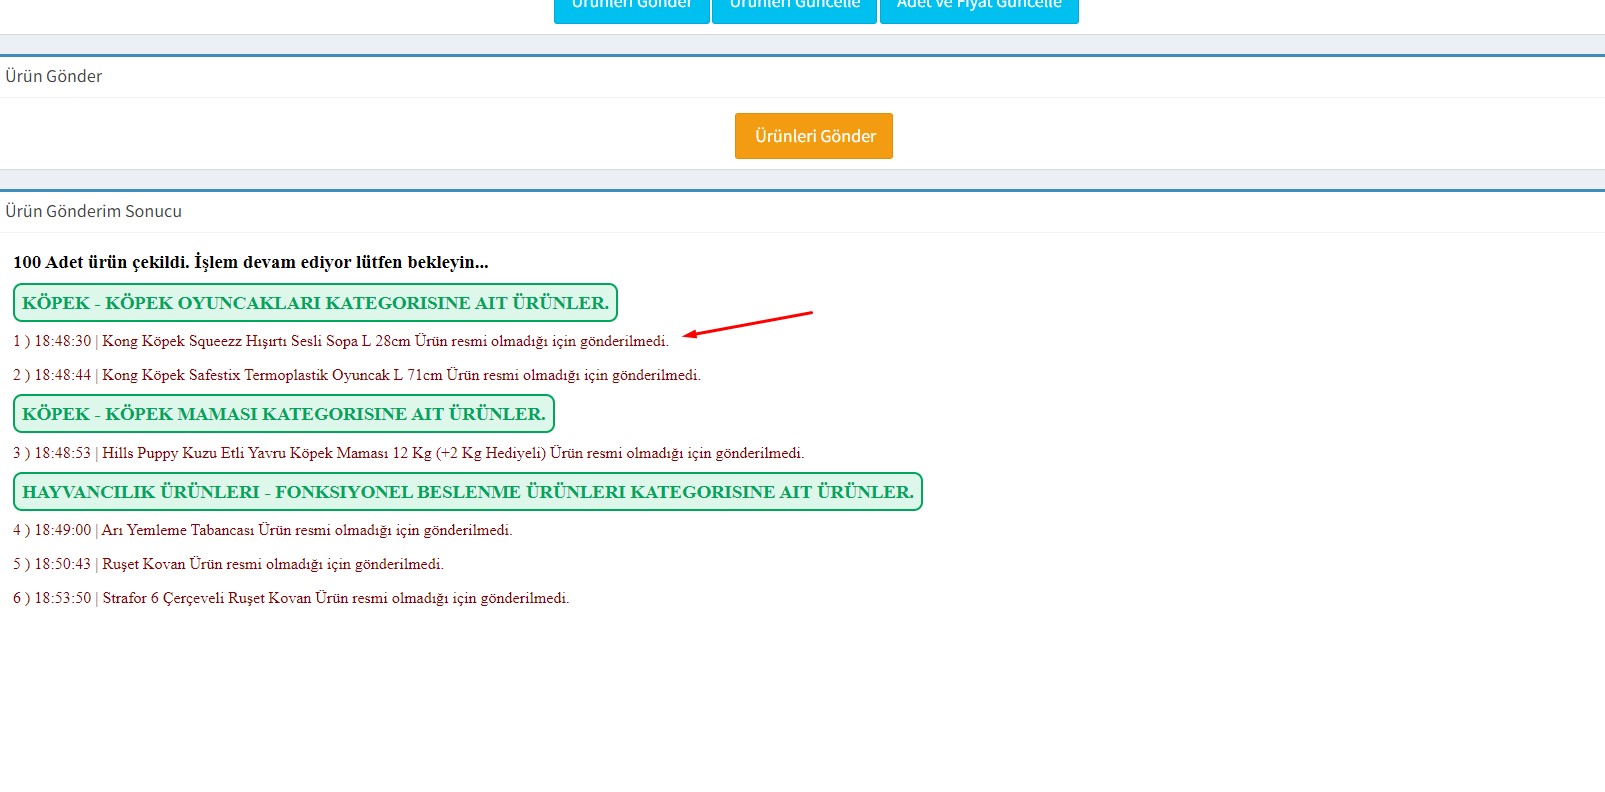The image size is (1605, 792).
Task: Click the Arı Yemleme Tabancası log entry
Action: (x=306, y=530)
